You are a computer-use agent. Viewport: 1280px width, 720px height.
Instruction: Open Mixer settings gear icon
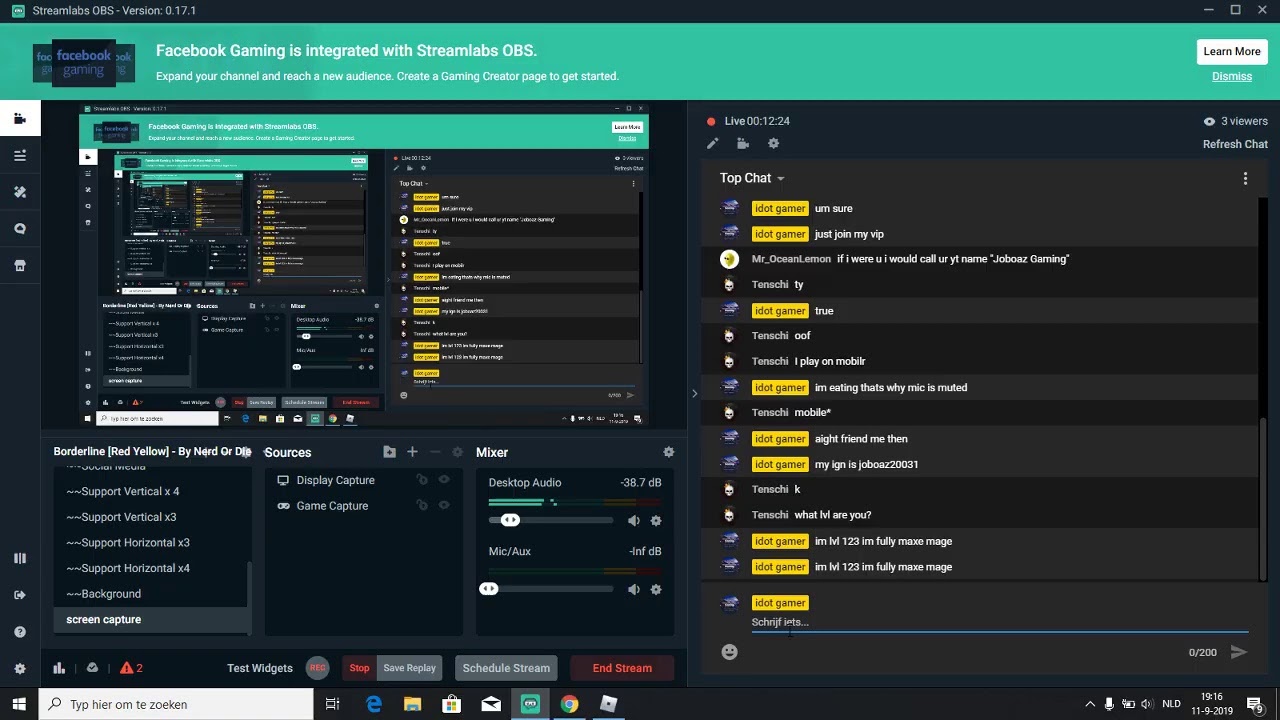669,452
